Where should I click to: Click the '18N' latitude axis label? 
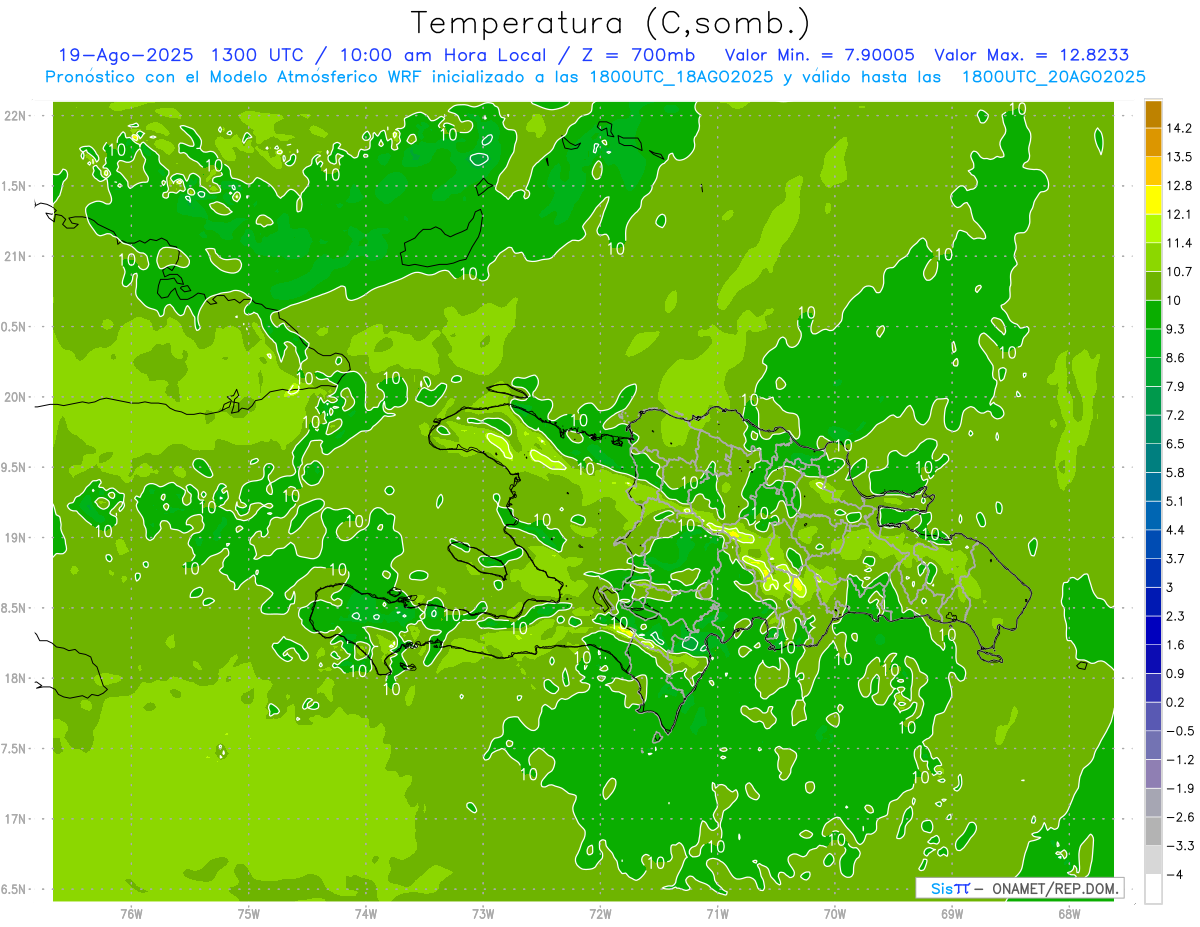click(16, 679)
